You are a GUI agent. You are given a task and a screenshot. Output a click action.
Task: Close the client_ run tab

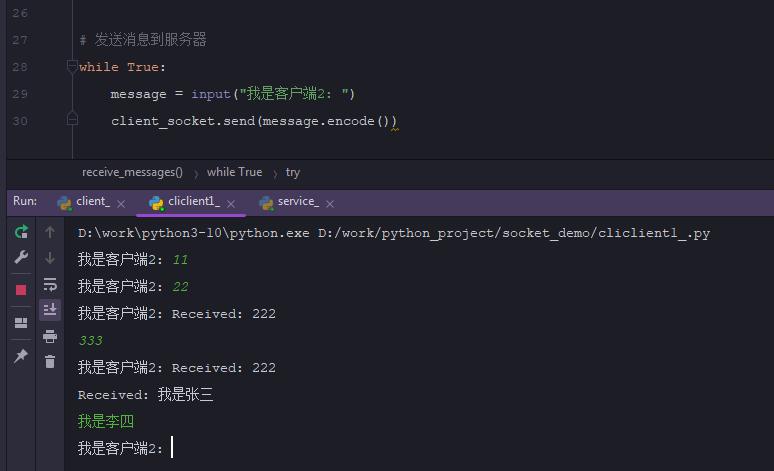click(121, 203)
